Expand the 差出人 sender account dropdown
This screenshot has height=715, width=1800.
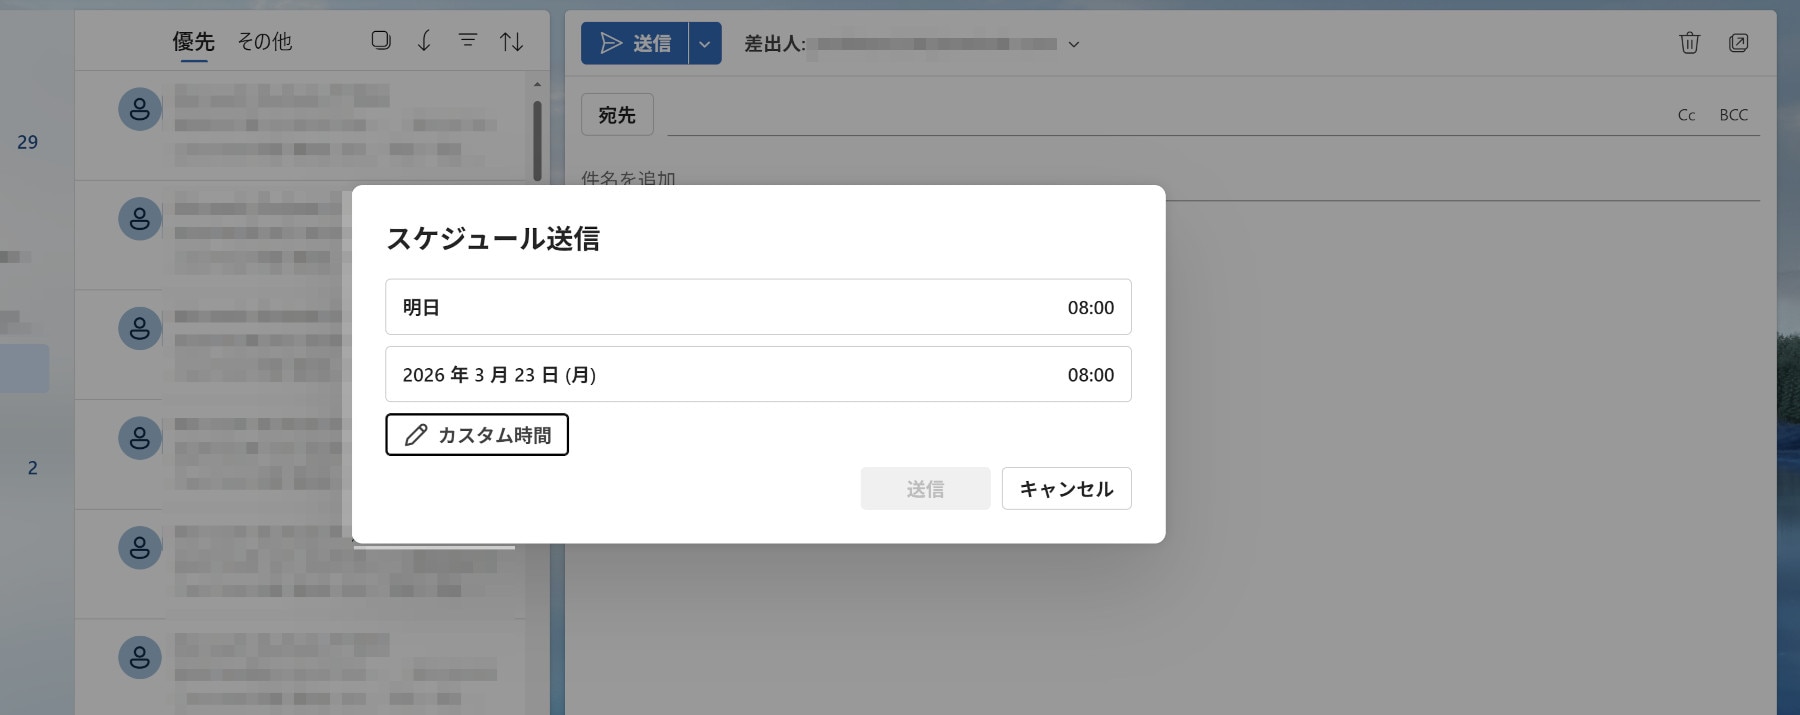point(1074,44)
